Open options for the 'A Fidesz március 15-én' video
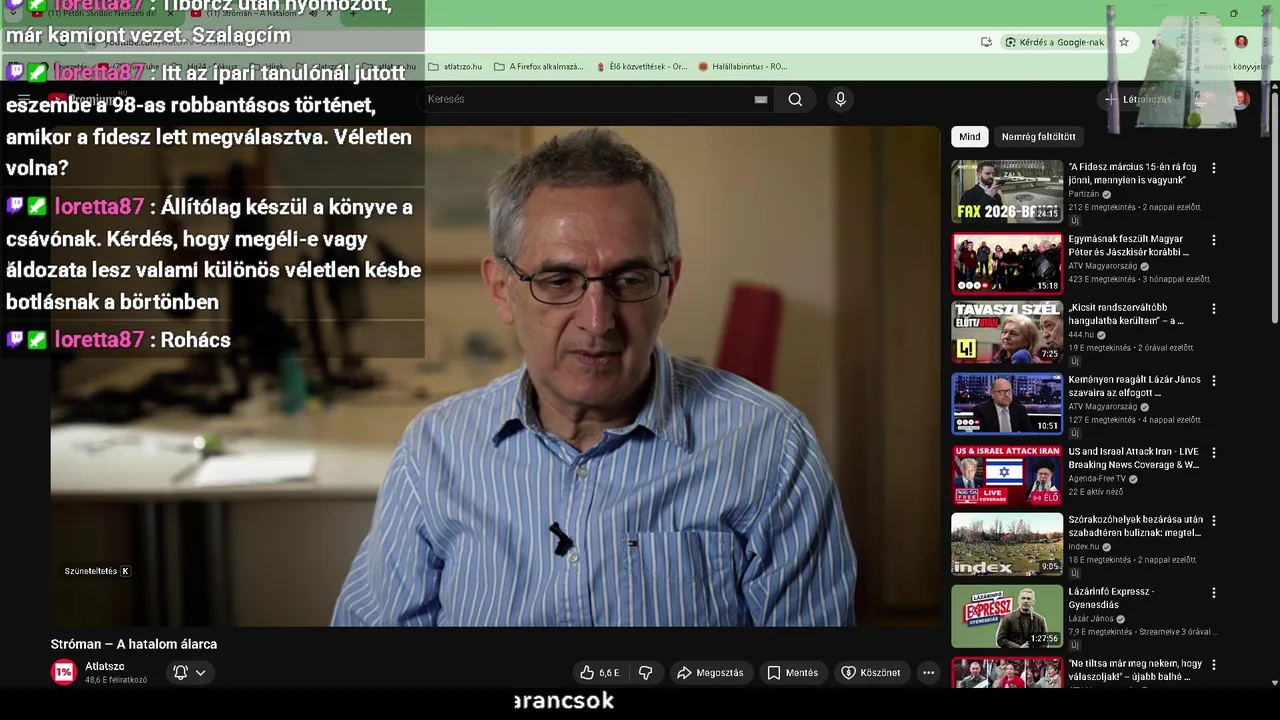The height and width of the screenshot is (720, 1280). pyautogui.click(x=1214, y=169)
